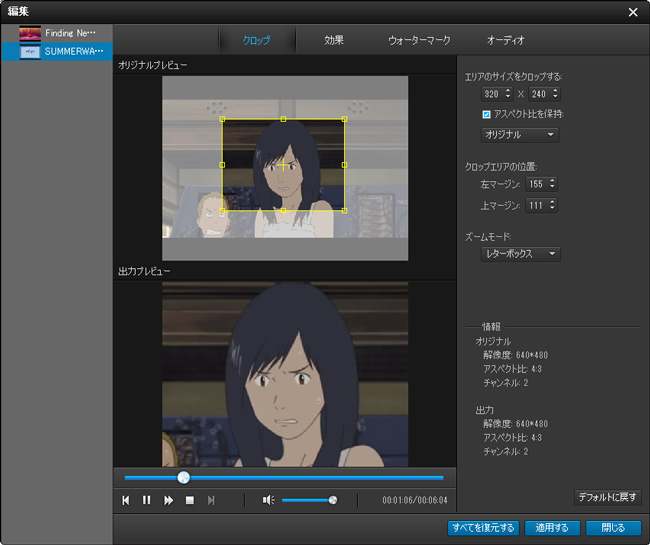Click the すべてを復元する button
650x545 pixels.
pos(482,528)
